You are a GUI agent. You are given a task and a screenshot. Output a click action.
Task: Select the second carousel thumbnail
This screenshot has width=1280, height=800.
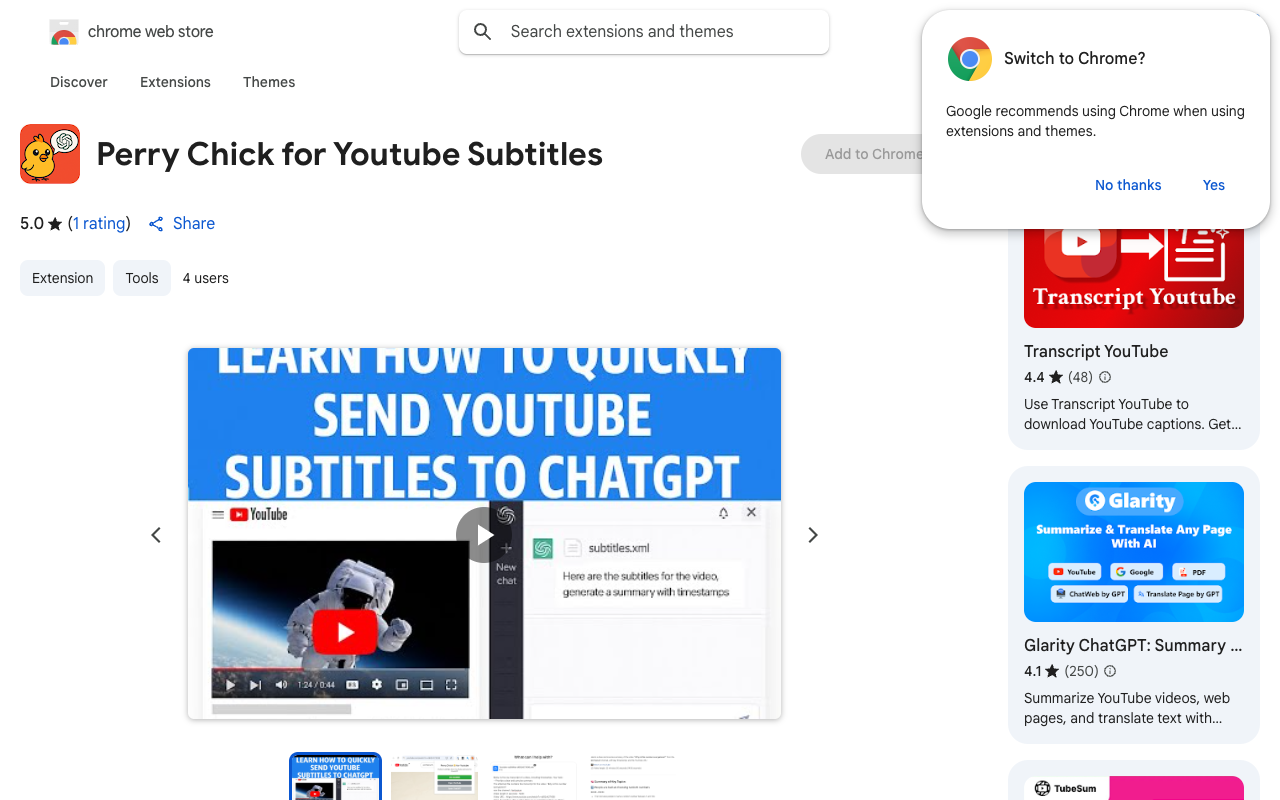(434, 777)
